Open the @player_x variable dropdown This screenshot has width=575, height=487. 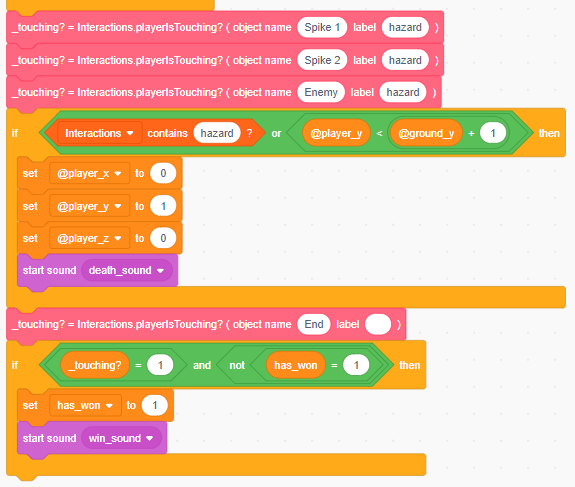click(89, 173)
